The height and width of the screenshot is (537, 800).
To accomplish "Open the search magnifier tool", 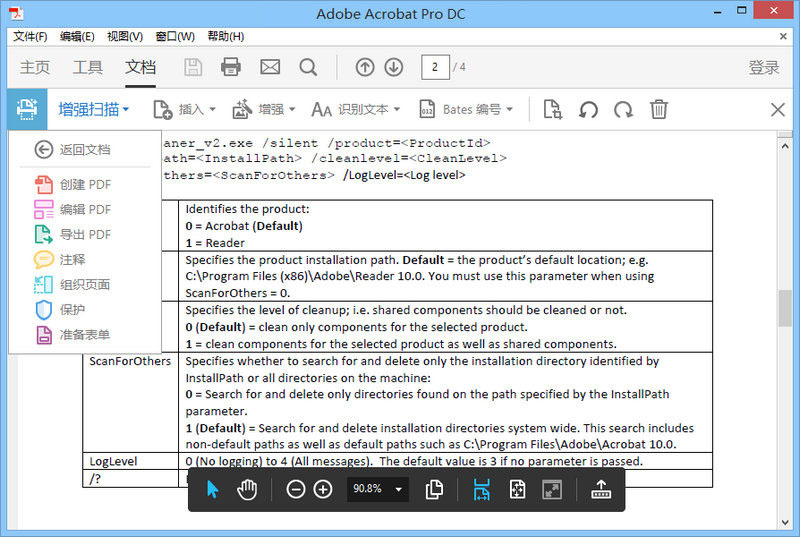I will tap(308, 67).
